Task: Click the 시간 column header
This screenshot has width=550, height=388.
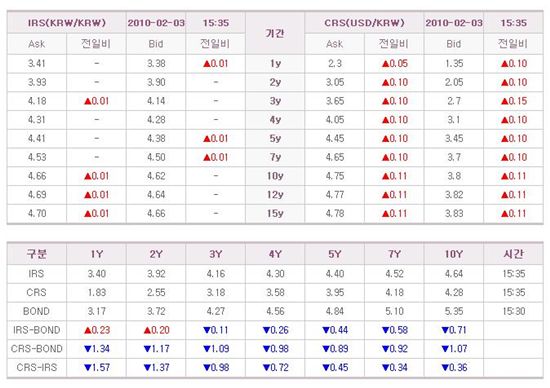Action: coord(514,254)
